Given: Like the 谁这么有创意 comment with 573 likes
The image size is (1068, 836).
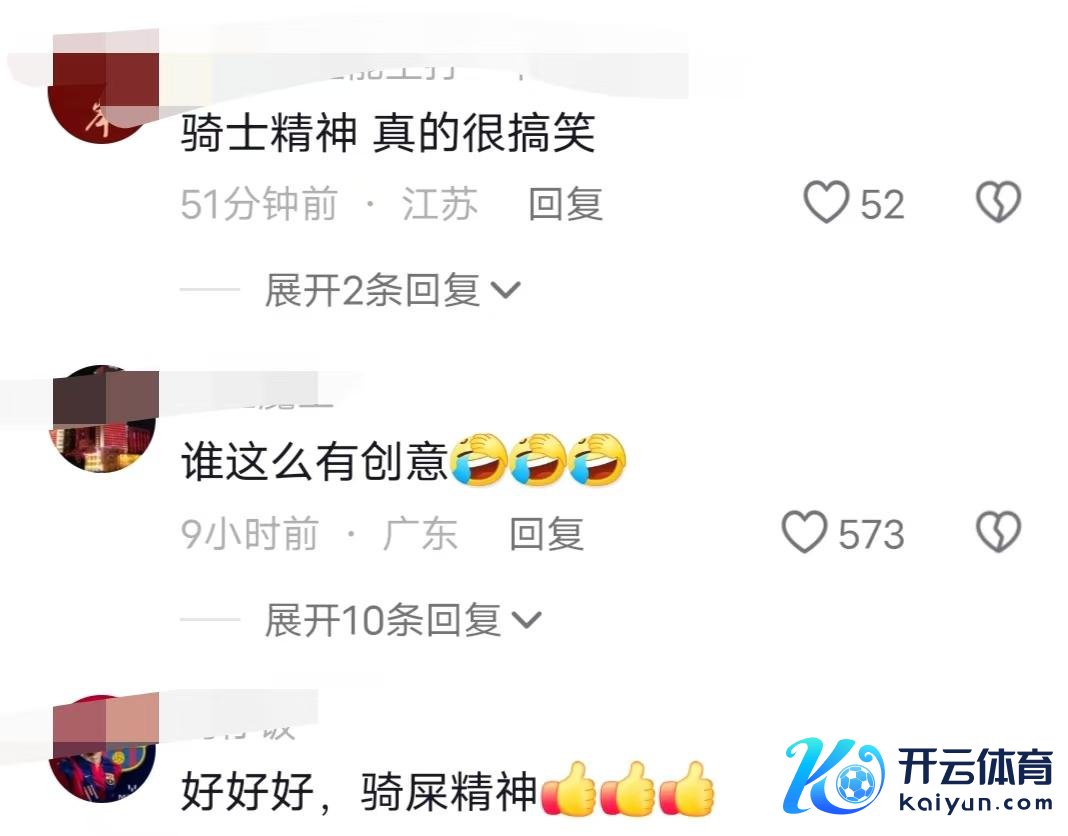Looking at the screenshot, I should (x=804, y=532).
